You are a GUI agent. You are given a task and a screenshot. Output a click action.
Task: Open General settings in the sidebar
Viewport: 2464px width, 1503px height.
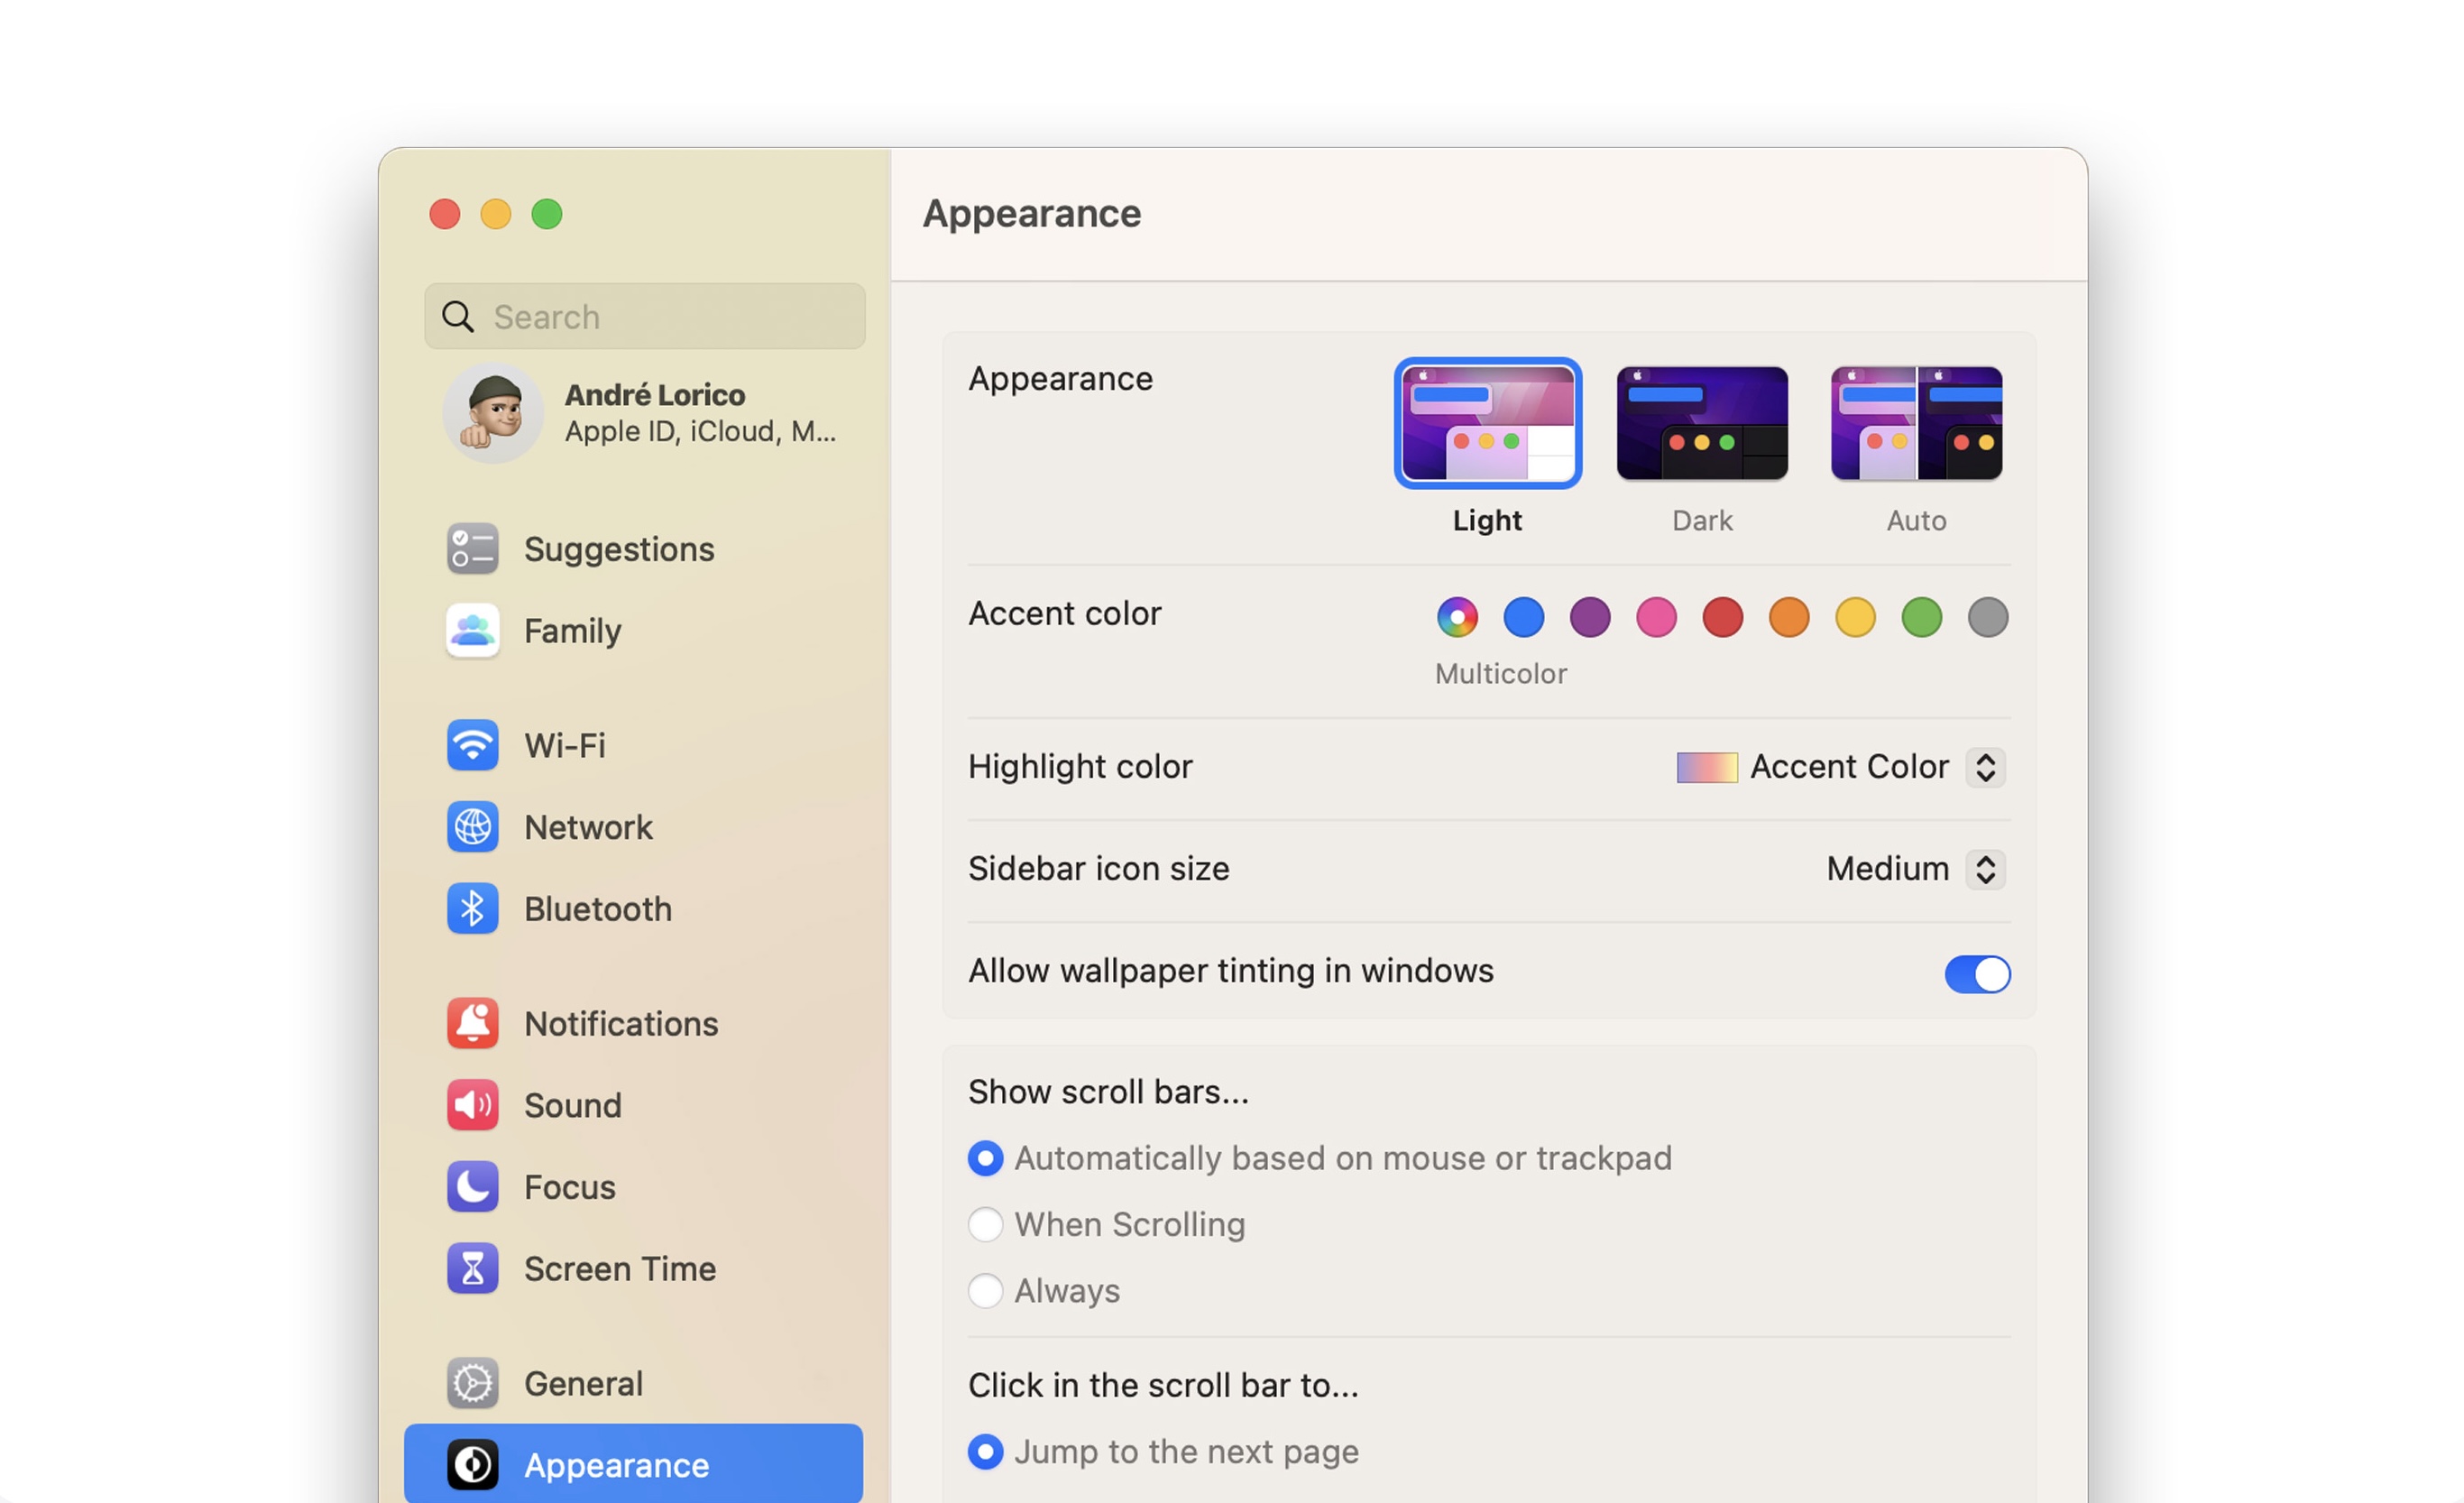(x=582, y=1383)
